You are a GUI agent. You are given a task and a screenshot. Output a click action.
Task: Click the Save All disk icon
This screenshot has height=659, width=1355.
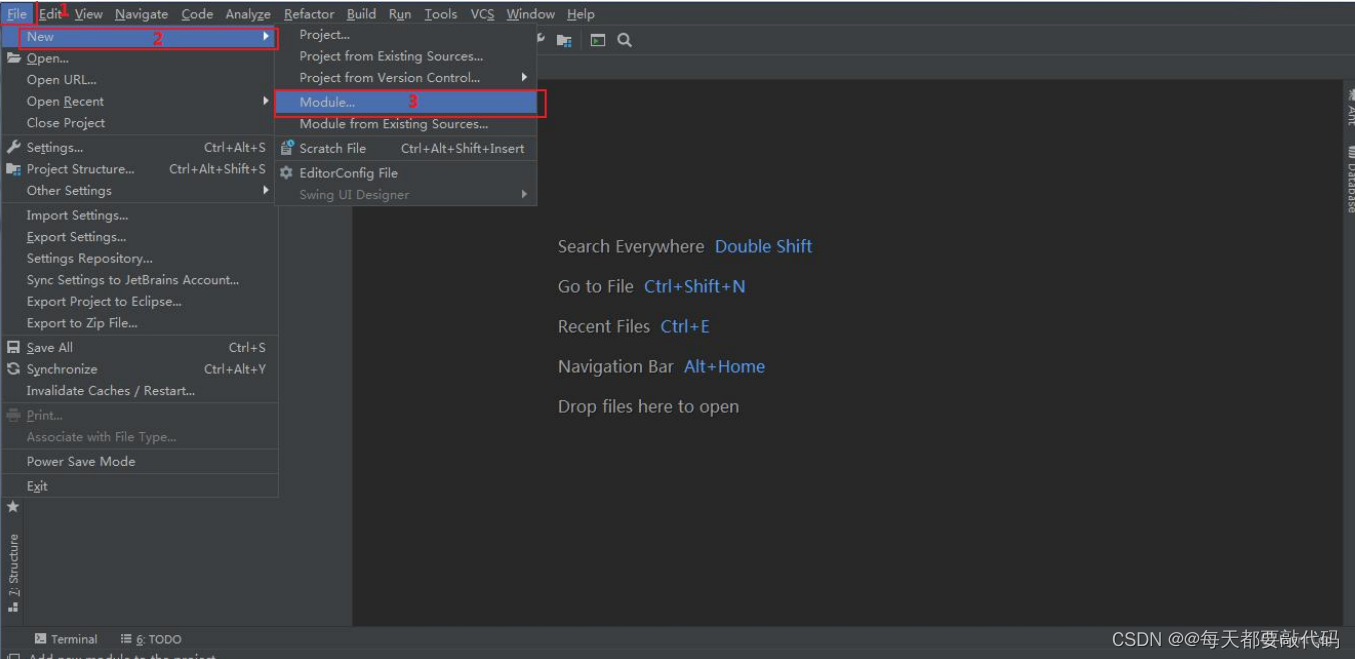tap(14, 347)
